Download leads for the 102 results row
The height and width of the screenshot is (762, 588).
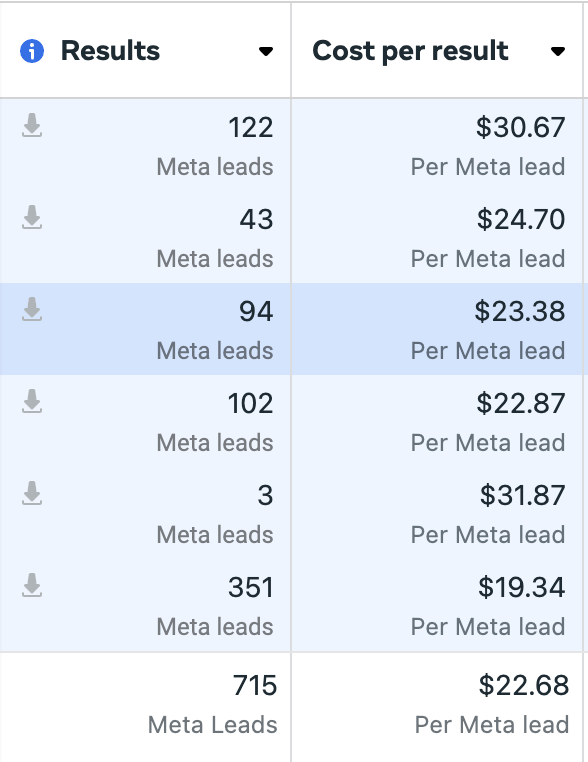[x=32, y=401]
